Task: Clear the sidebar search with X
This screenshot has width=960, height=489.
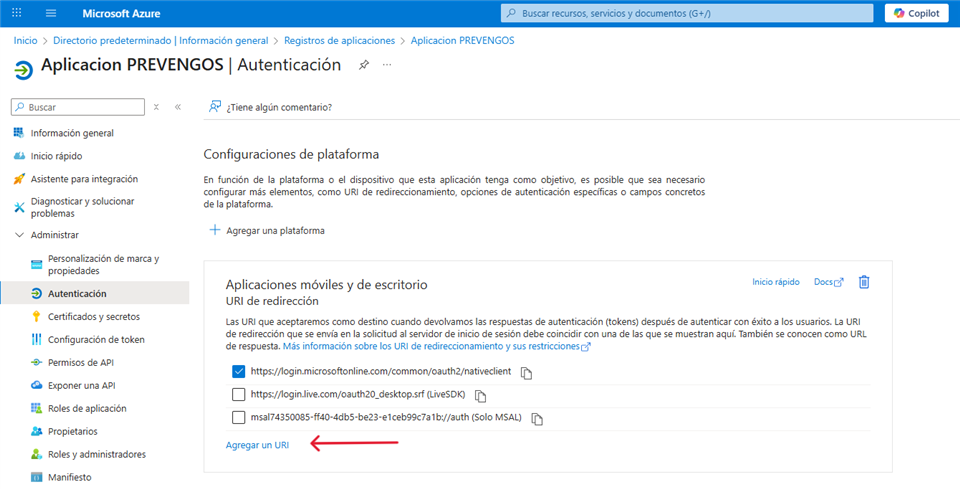Action: [x=156, y=107]
